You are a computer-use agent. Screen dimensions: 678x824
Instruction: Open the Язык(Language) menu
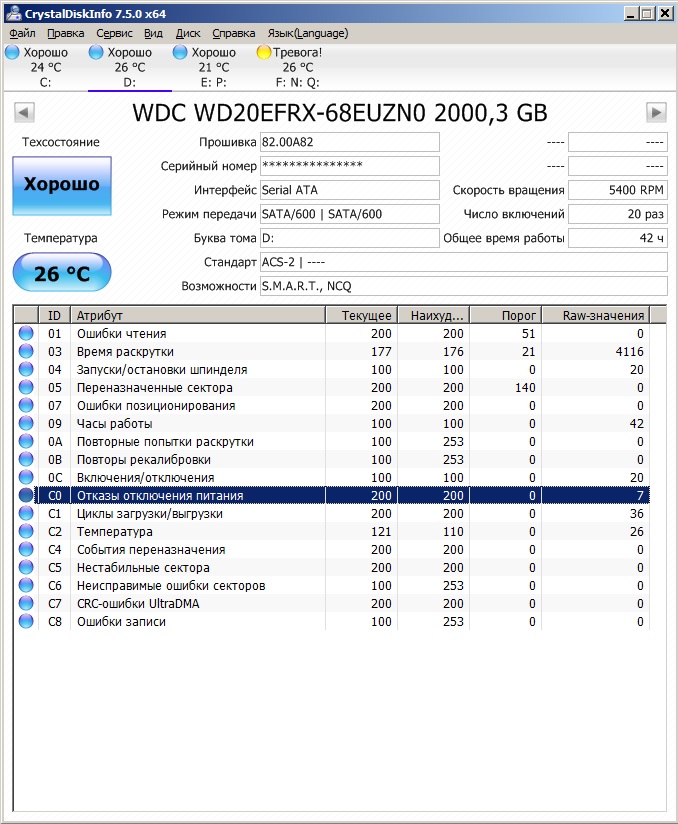(x=308, y=33)
